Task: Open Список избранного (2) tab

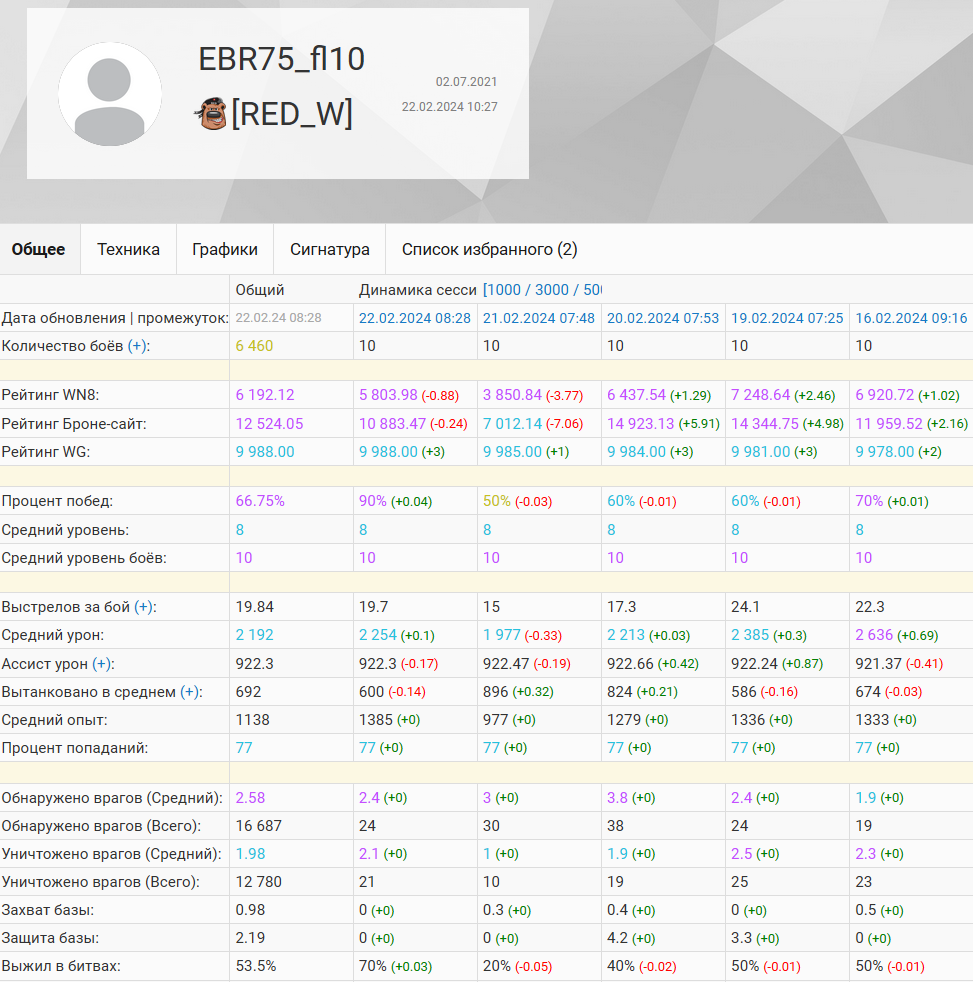Action: point(489,250)
